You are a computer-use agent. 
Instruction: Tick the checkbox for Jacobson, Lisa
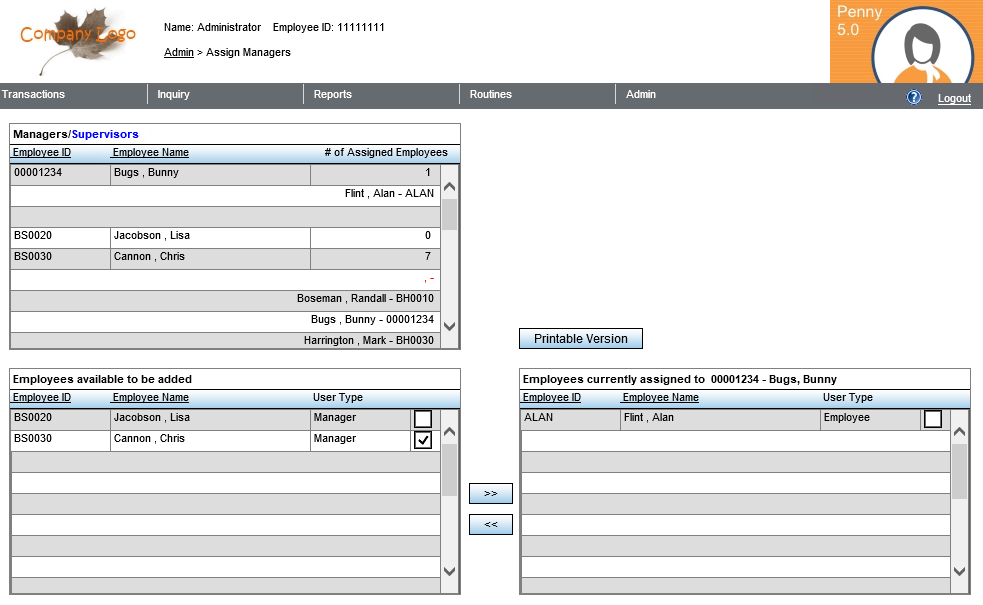click(423, 419)
